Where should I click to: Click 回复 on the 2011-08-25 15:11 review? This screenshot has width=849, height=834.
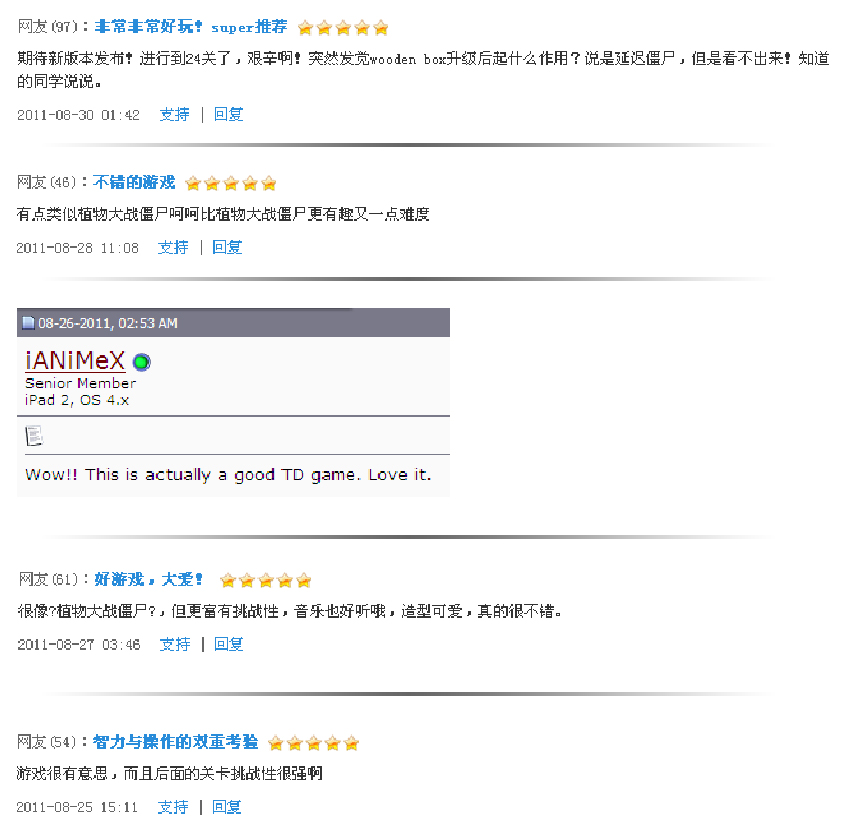(x=226, y=807)
